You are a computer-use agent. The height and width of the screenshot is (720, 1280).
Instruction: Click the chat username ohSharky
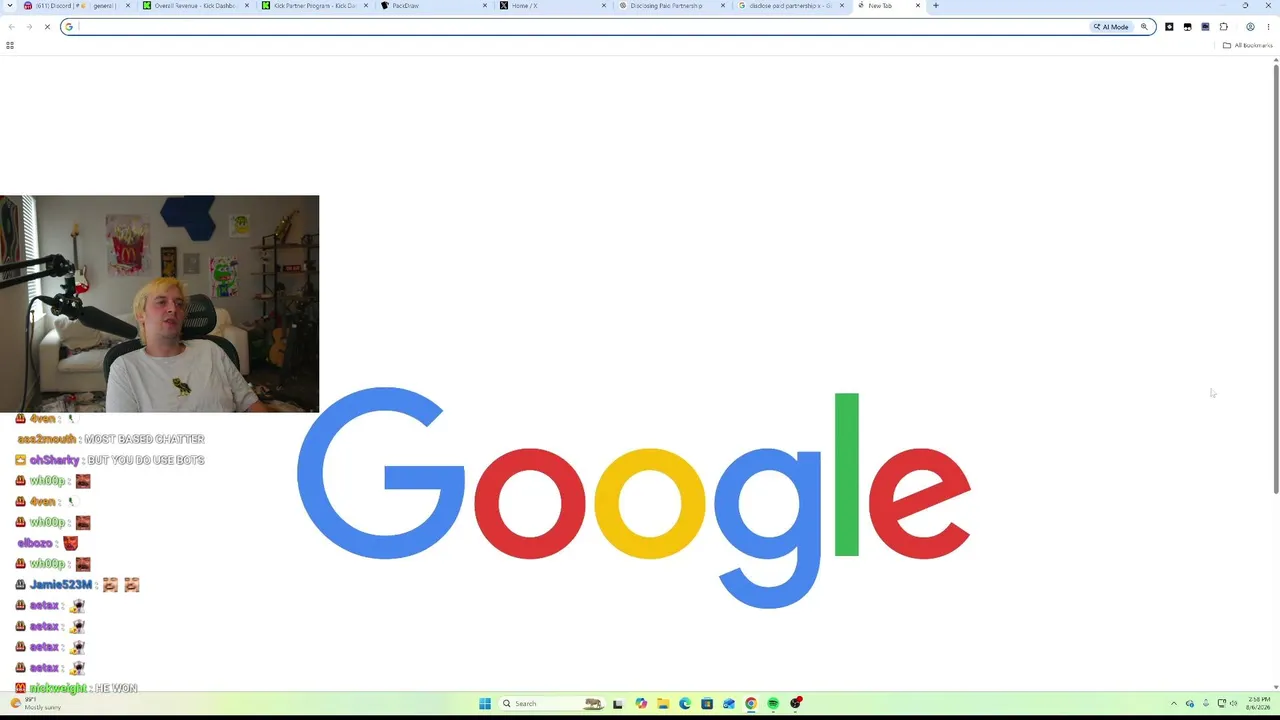pyautogui.click(x=55, y=460)
